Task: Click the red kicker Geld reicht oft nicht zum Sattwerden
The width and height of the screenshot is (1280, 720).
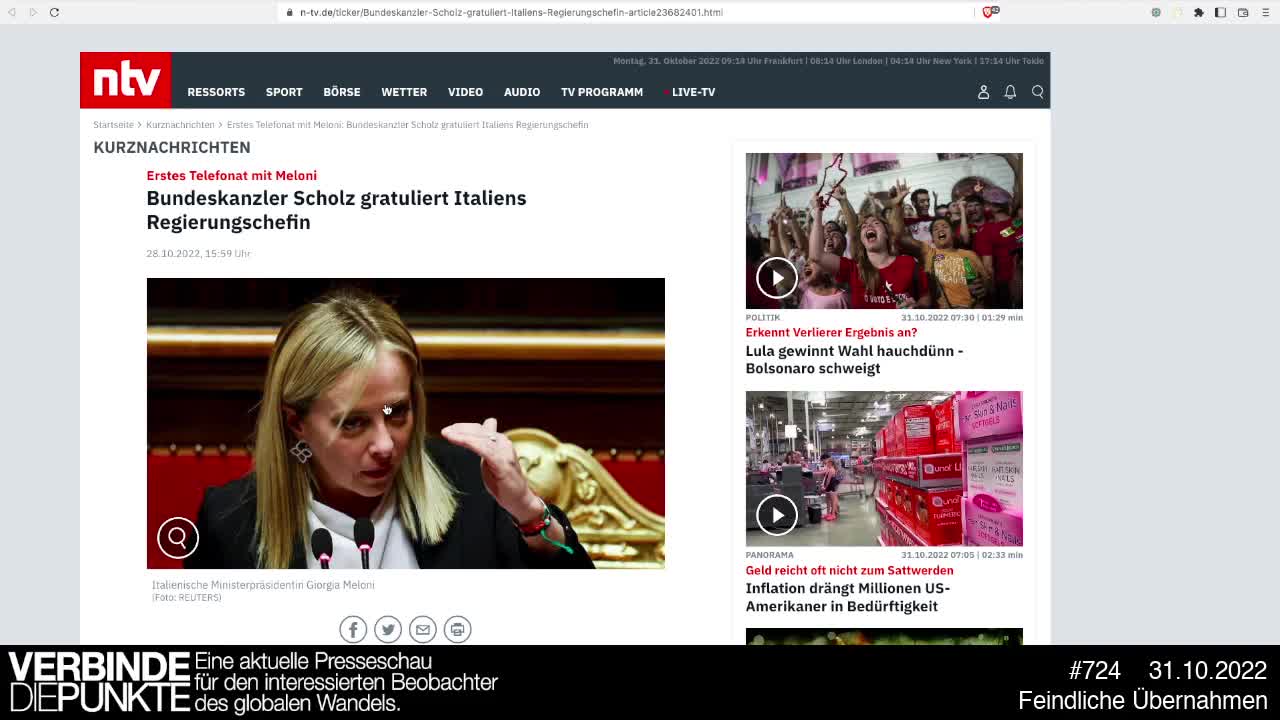Action: (x=849, y=570)
